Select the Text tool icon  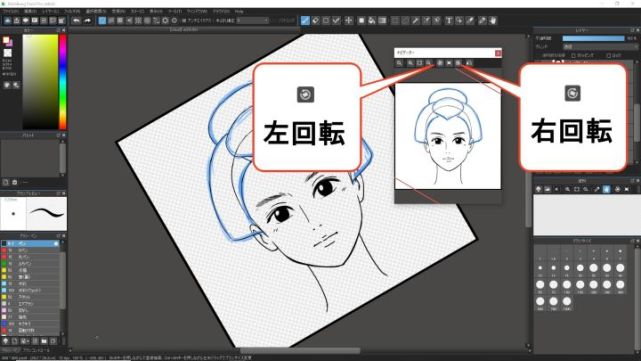(x=448, y=20)
